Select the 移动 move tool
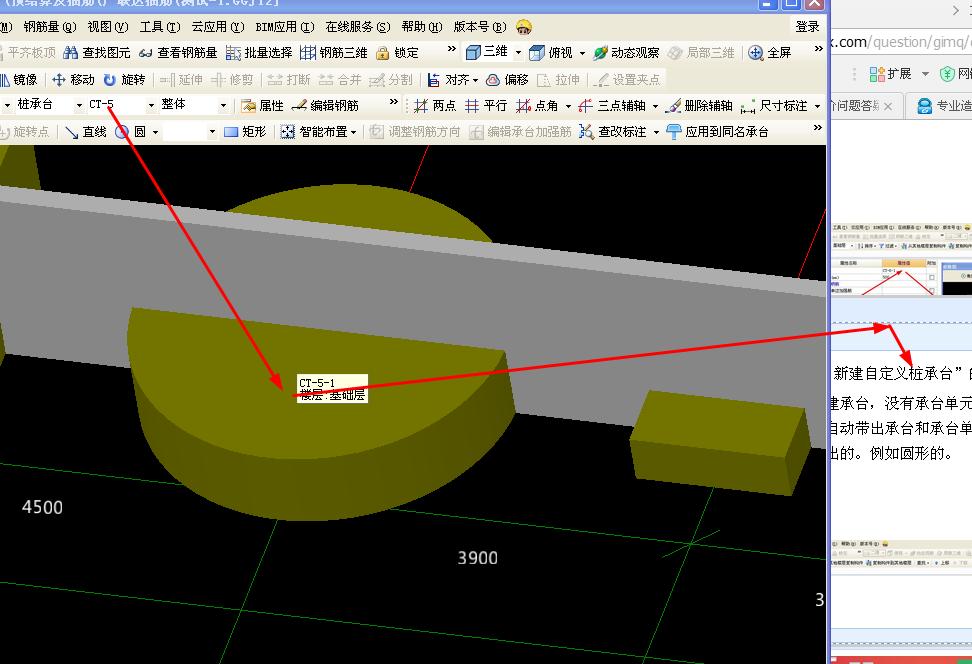 point(74,79)
